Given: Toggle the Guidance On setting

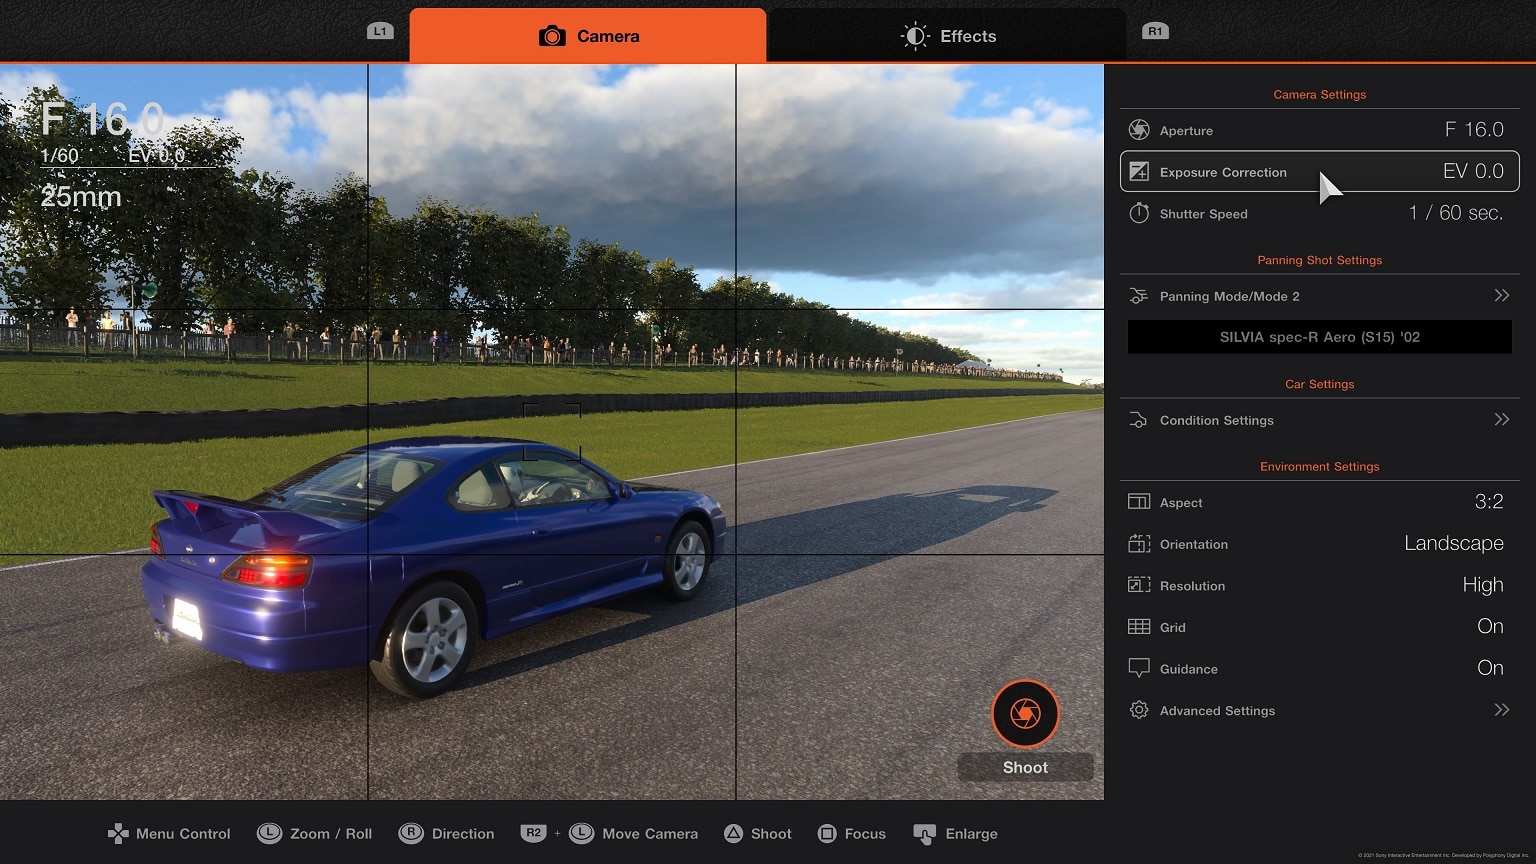Looking at the screenshot, I should [1490, 668].
